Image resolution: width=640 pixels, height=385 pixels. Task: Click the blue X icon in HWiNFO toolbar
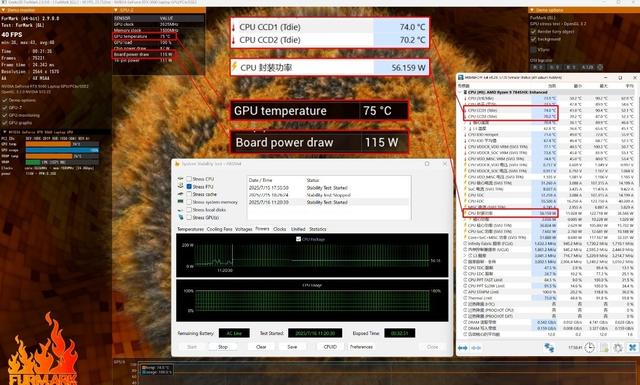coord(632,347)
